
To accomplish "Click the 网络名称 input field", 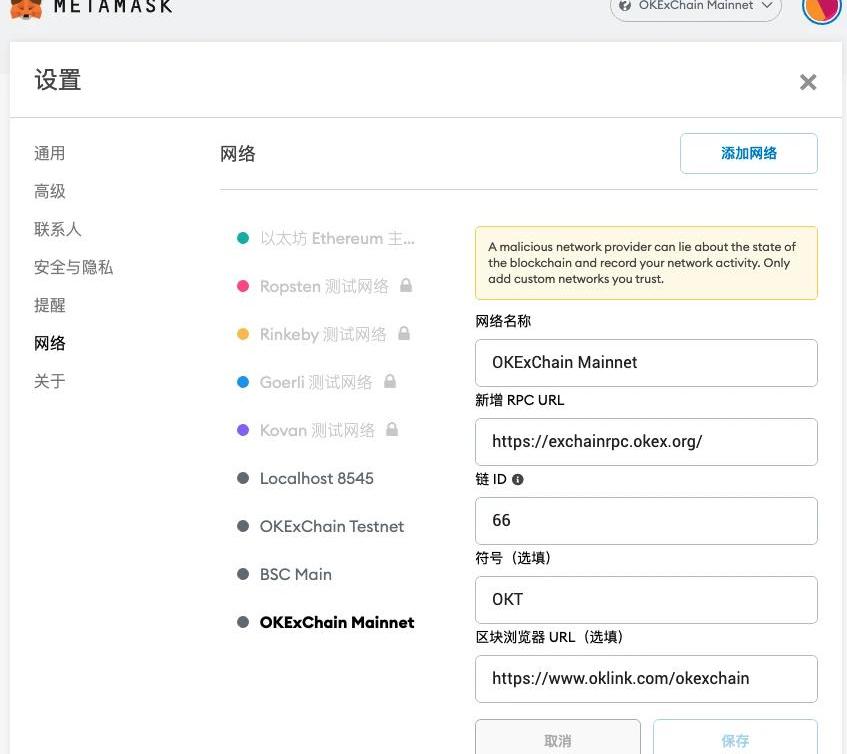I will (x=646, y=362).
